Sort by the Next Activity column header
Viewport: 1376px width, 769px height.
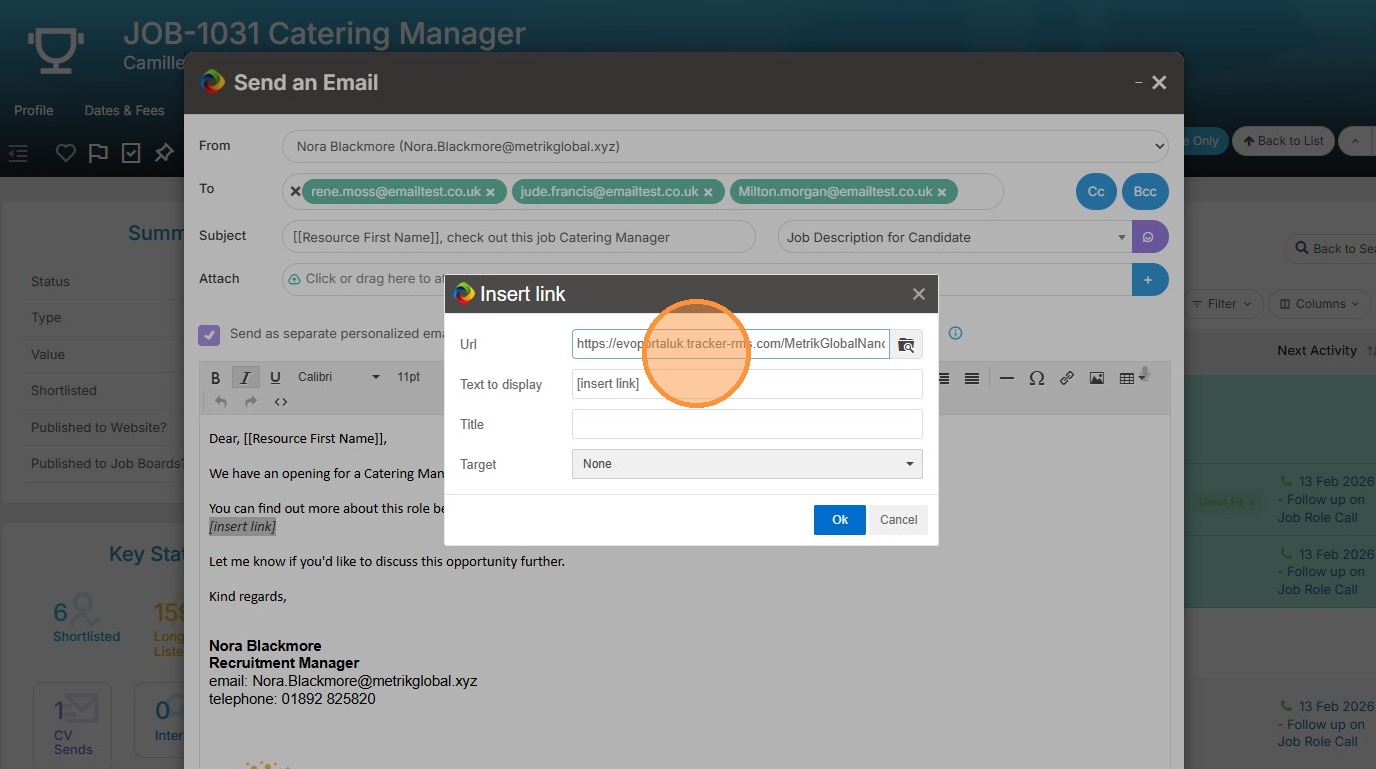click(x=1317, y=351)
